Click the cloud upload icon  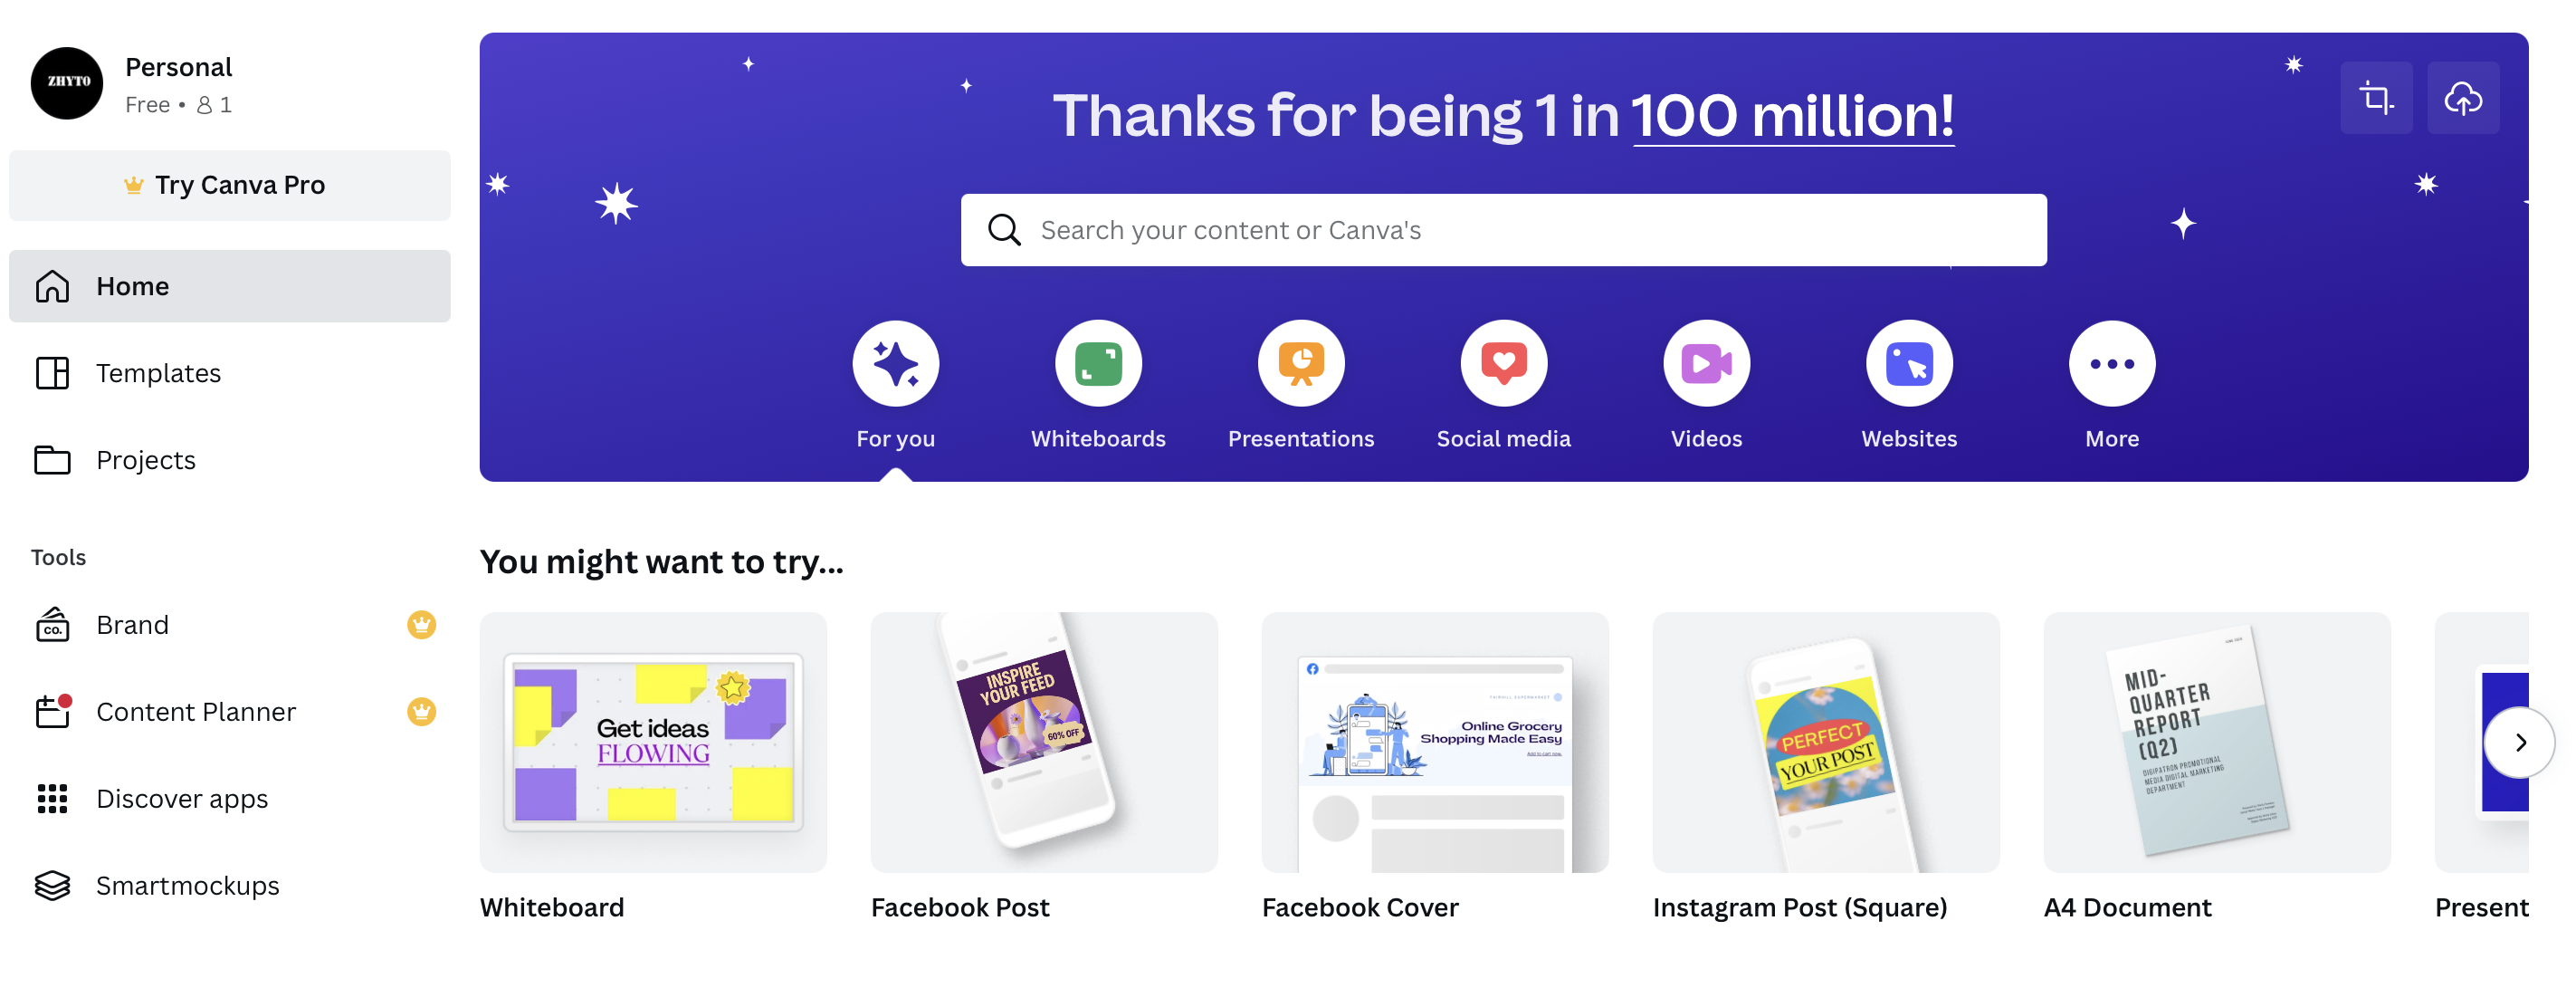[x=2463, y=98]
